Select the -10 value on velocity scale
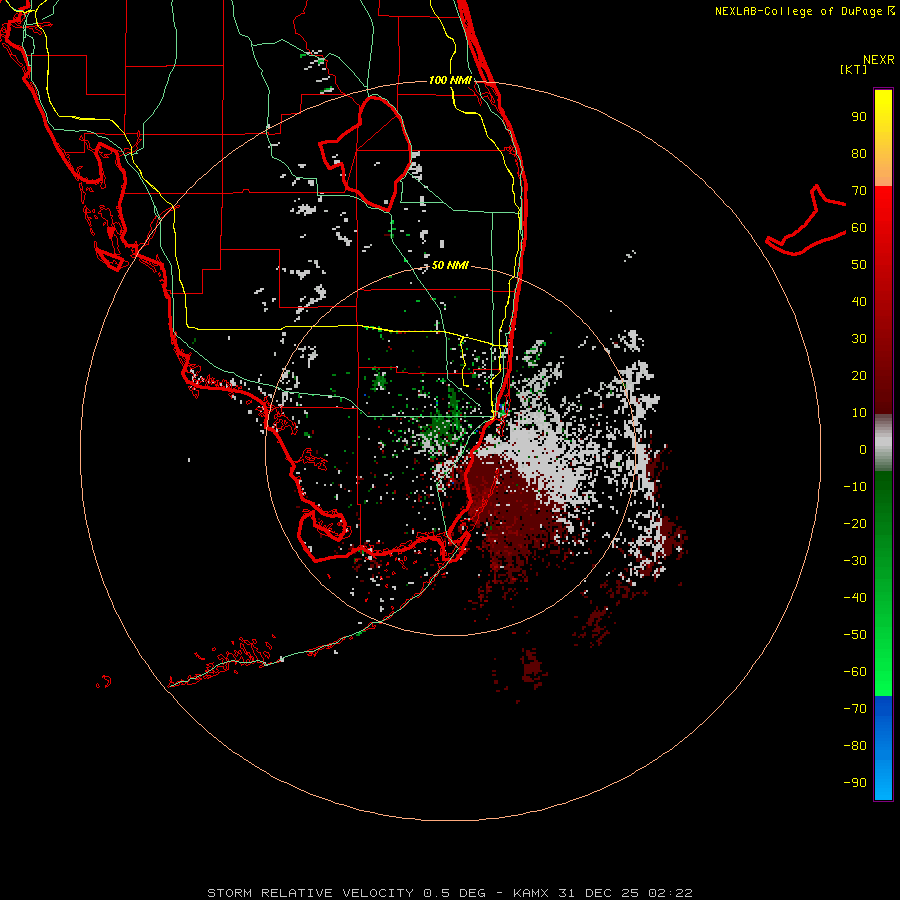The width and height of the screenshot is (900, 900). pos(855,487)
